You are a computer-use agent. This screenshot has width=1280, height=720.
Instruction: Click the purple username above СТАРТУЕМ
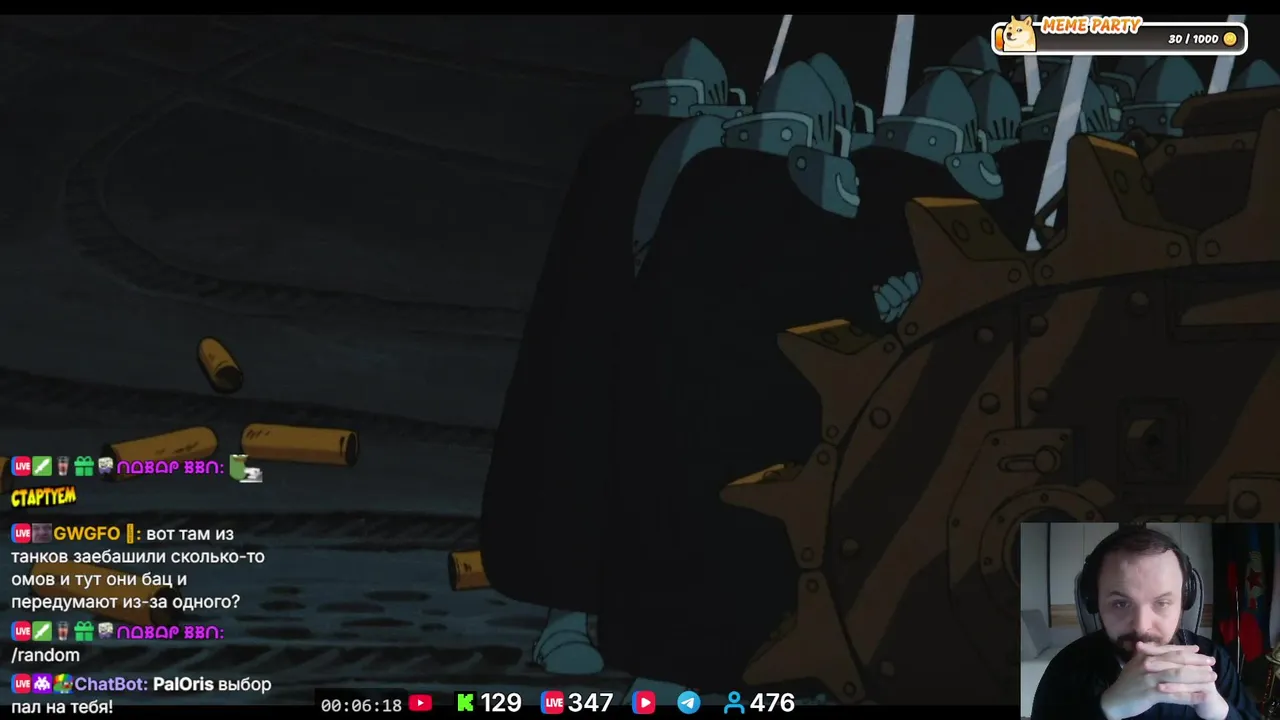[169, 467]
